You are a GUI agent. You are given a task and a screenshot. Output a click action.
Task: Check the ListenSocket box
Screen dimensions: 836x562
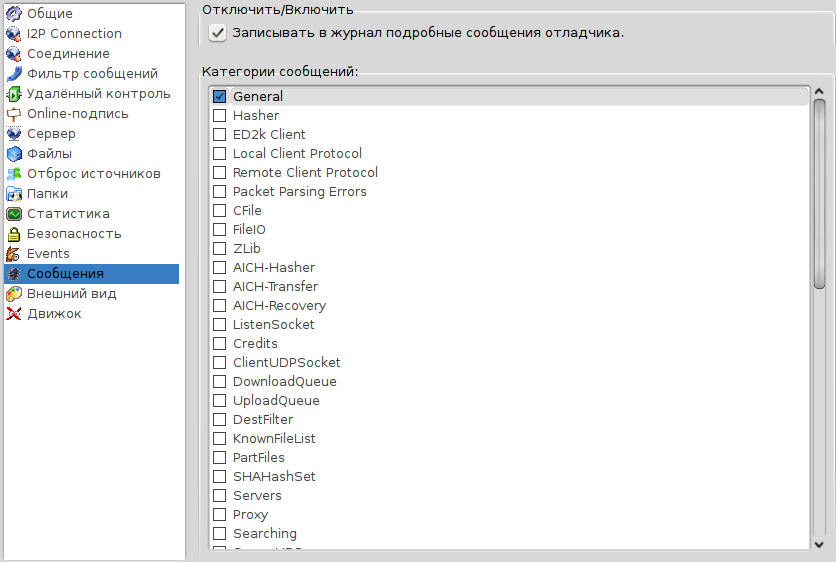click(x=219, y=324)
